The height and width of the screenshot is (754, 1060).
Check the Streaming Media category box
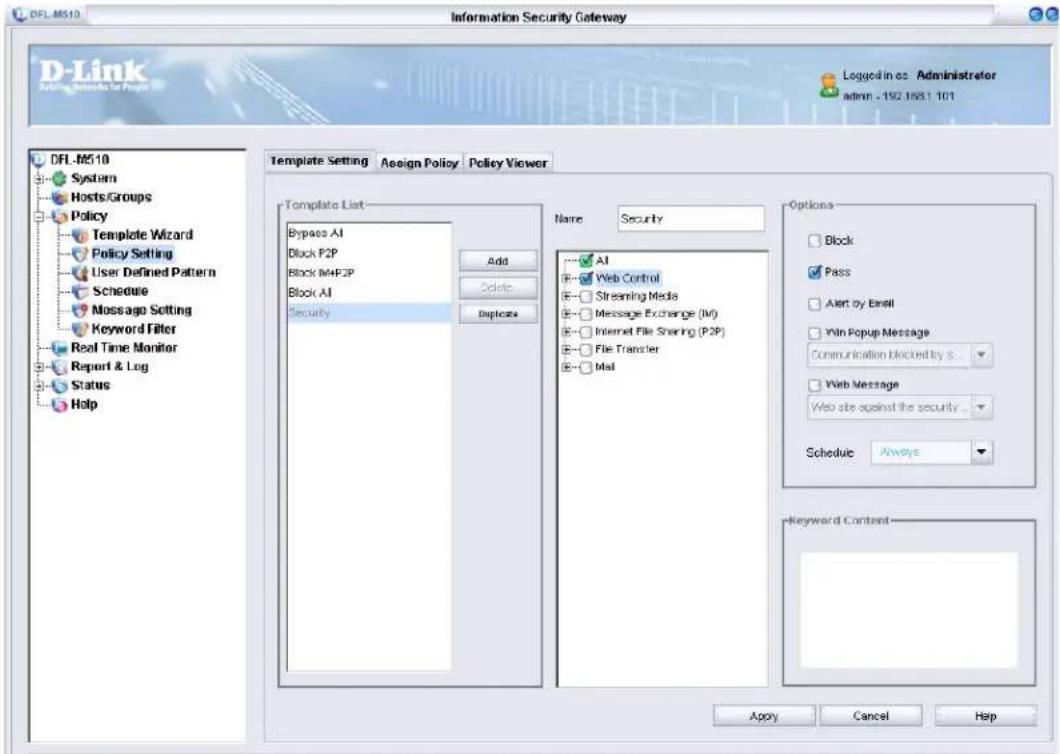click(585, 296)
